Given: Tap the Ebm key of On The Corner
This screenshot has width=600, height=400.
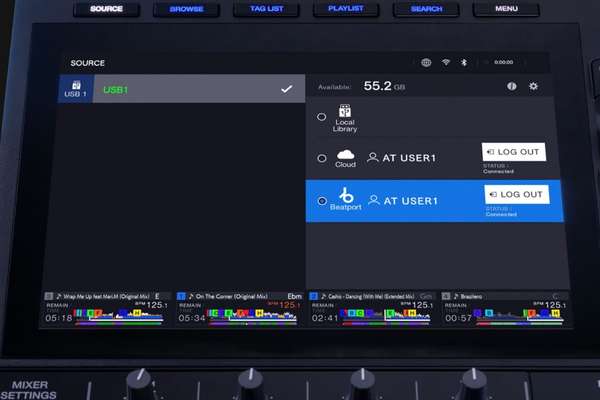Looking at the screenshot, I should [294, 296].
